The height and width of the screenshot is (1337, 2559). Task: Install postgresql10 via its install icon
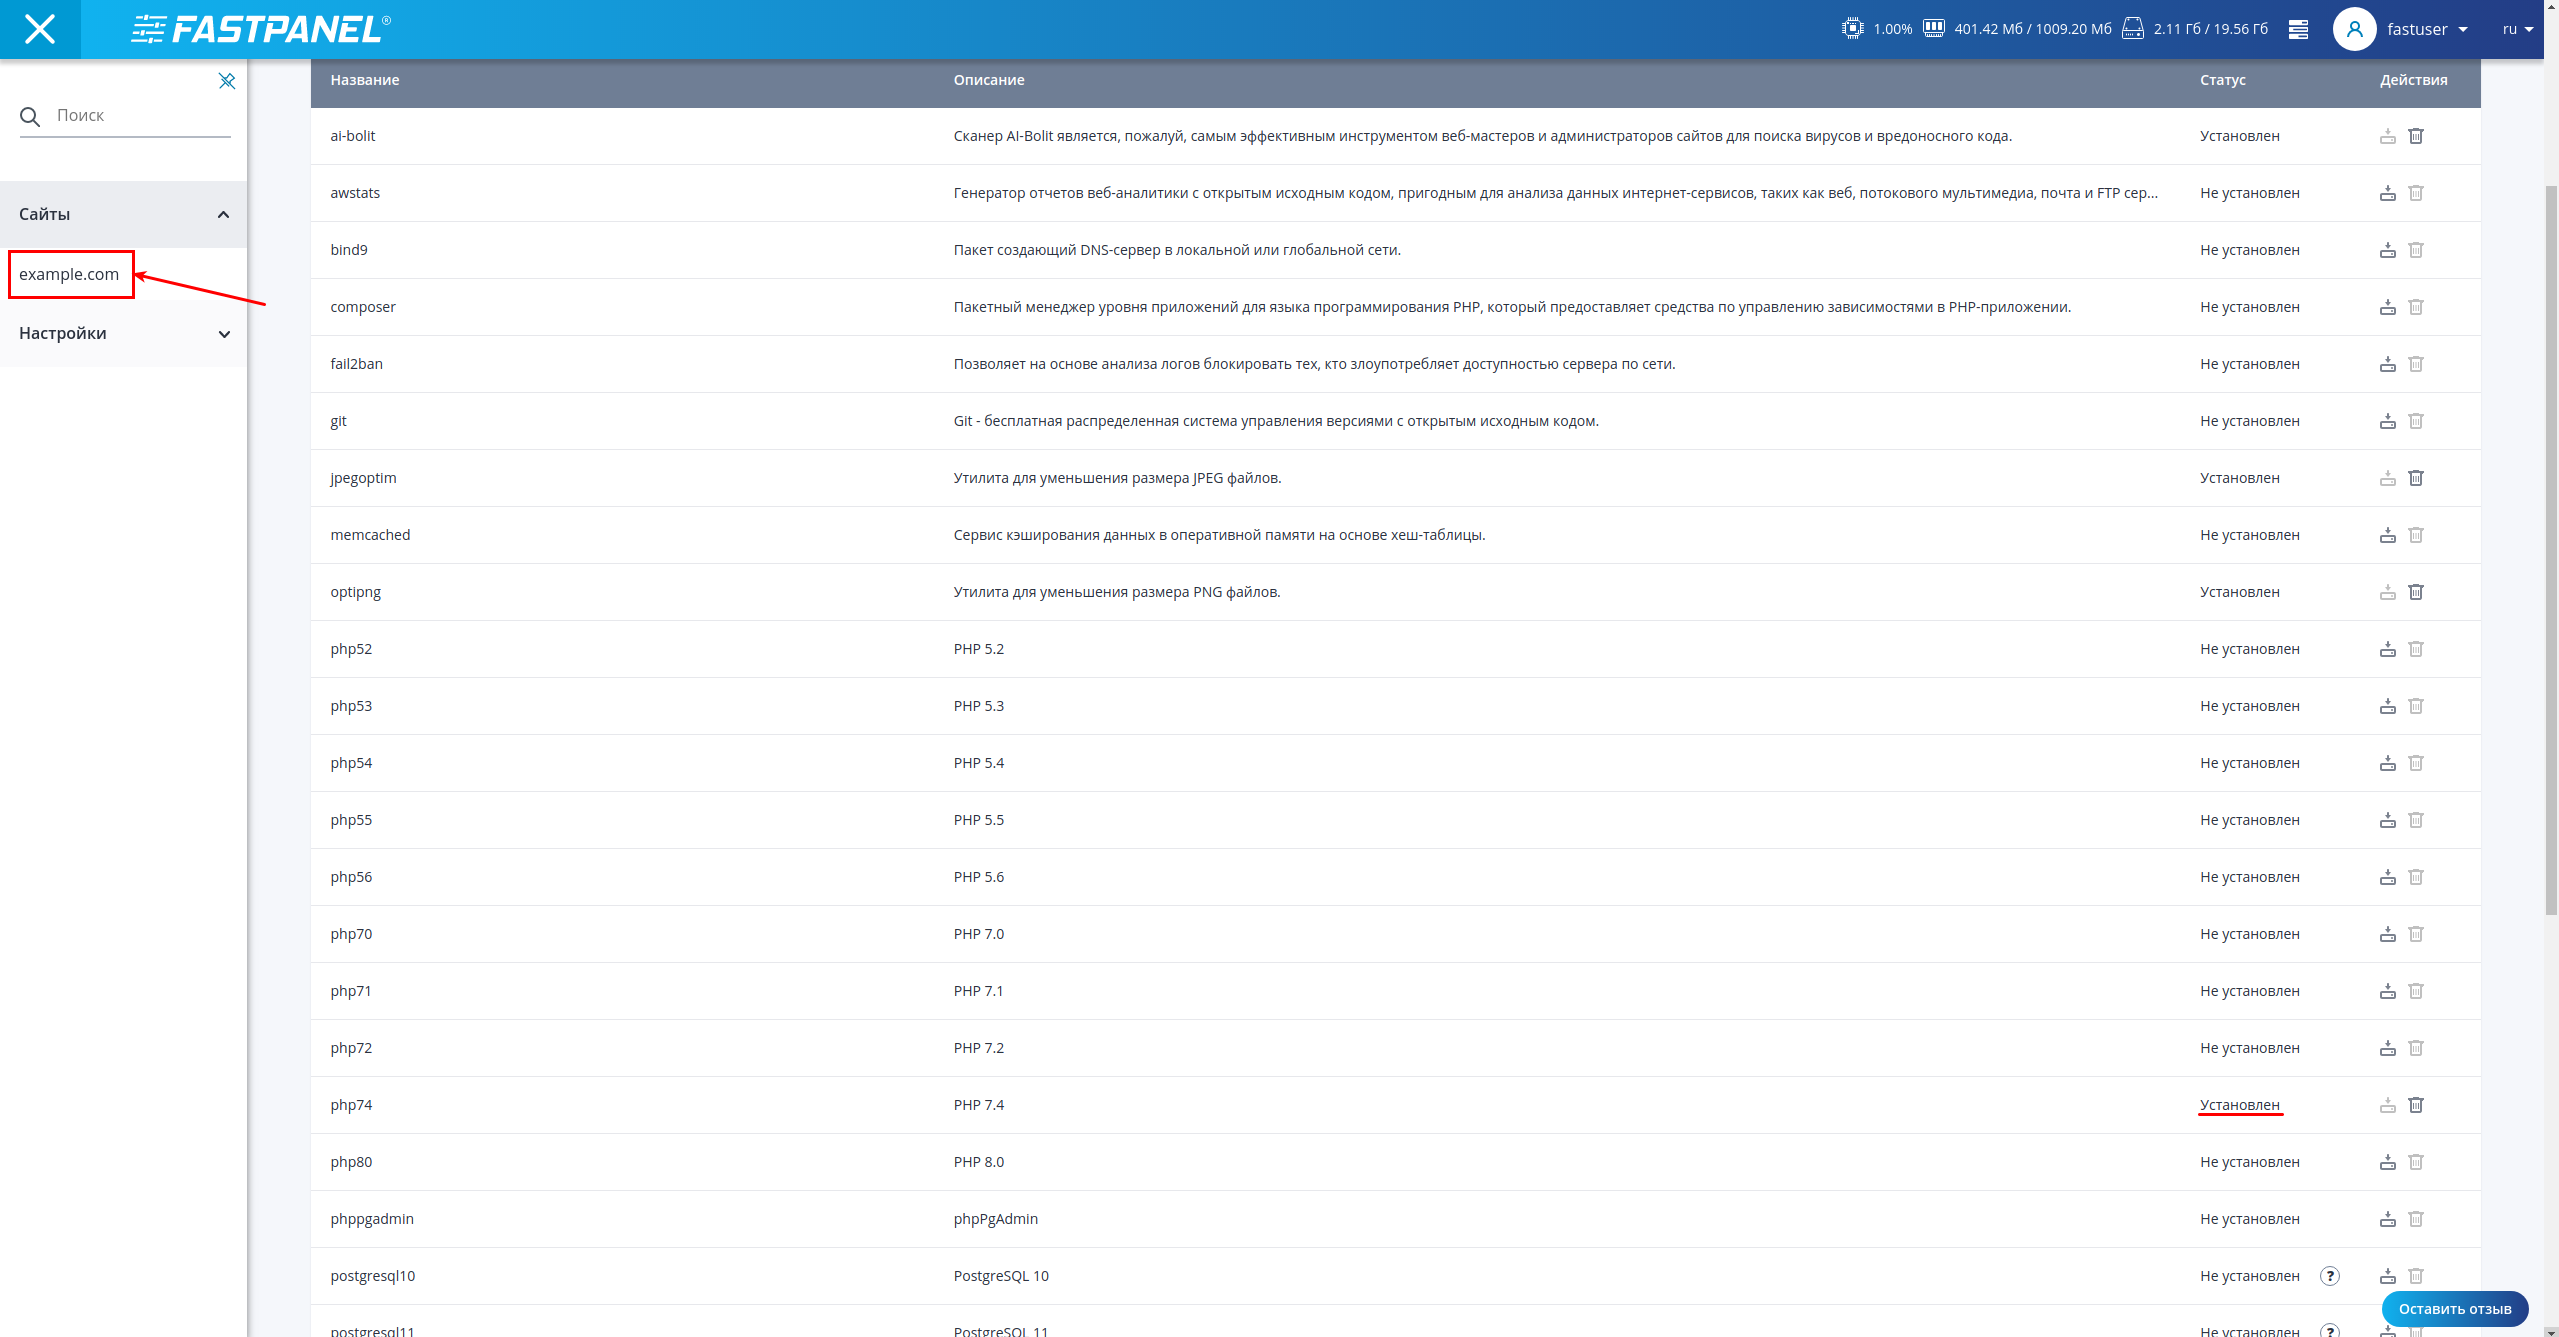pyautogui.click(x=2387, y=1276)
